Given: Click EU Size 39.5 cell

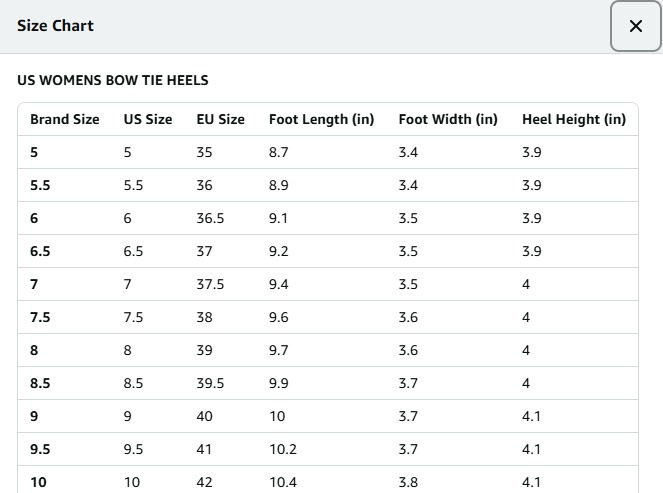Looking at the screenshot, I should pyautogui.click(x=210, y=383).
